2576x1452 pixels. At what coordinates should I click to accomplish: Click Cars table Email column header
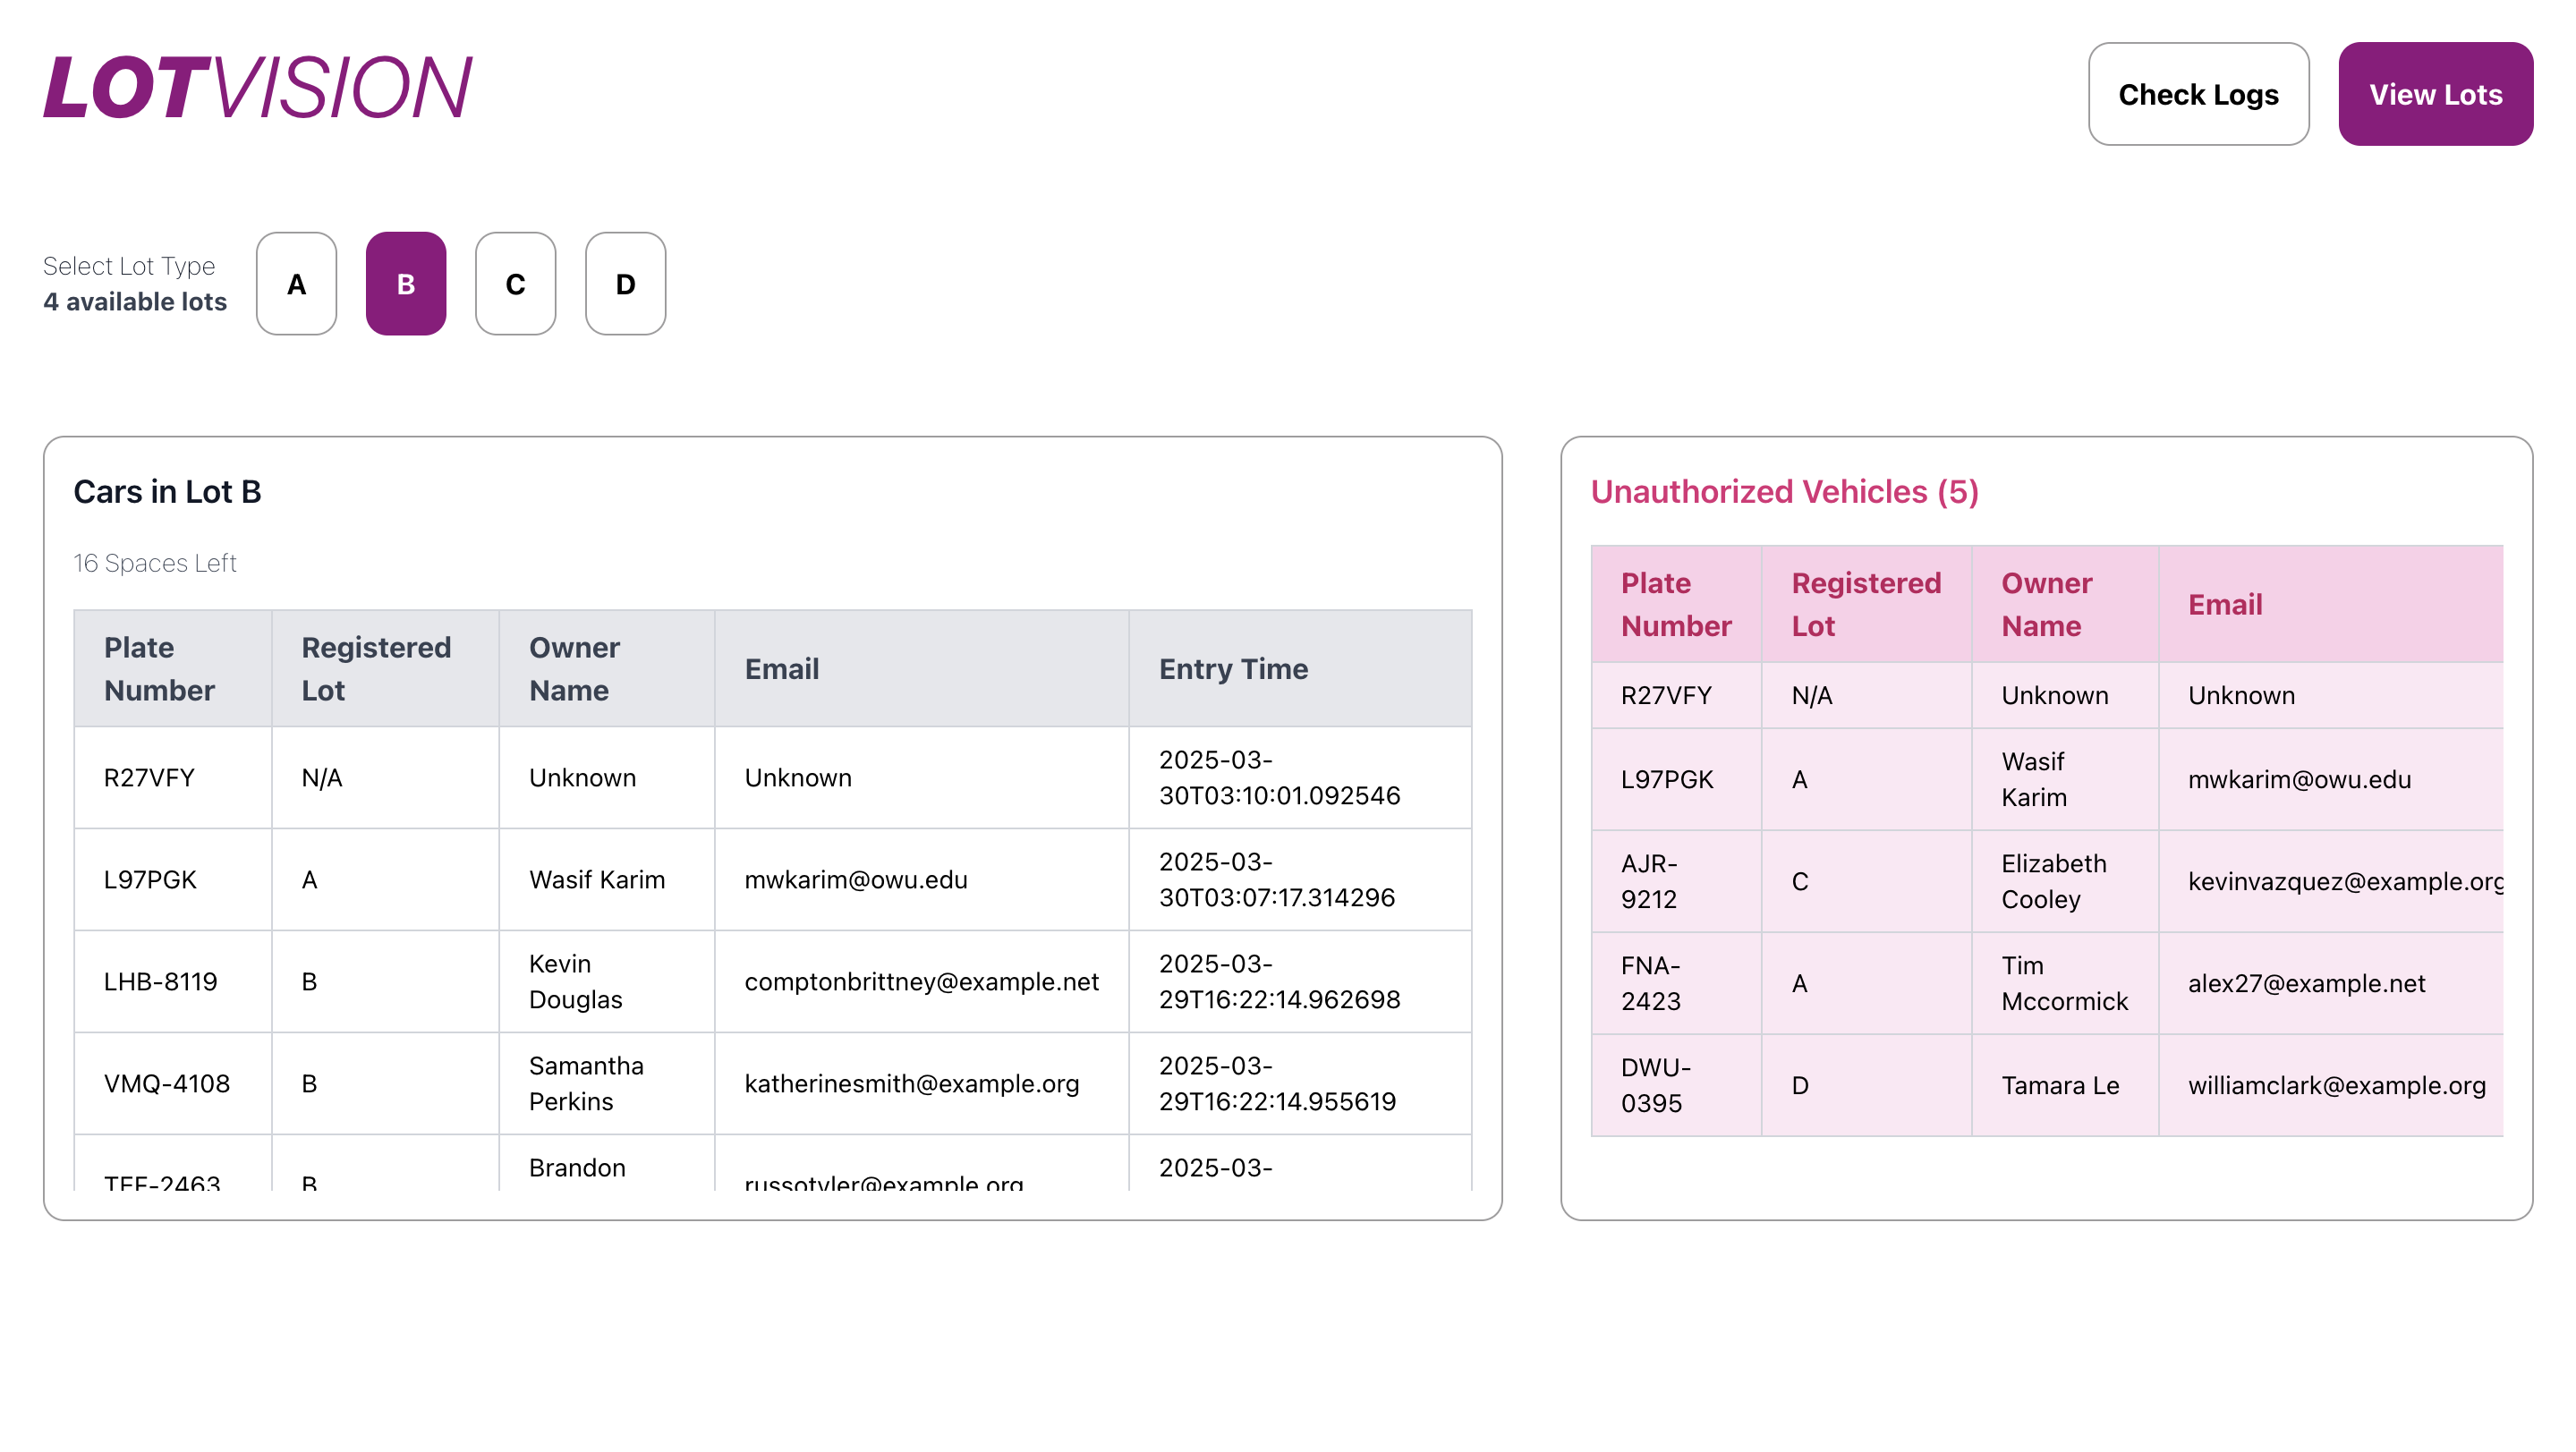[x=781, y=669]
